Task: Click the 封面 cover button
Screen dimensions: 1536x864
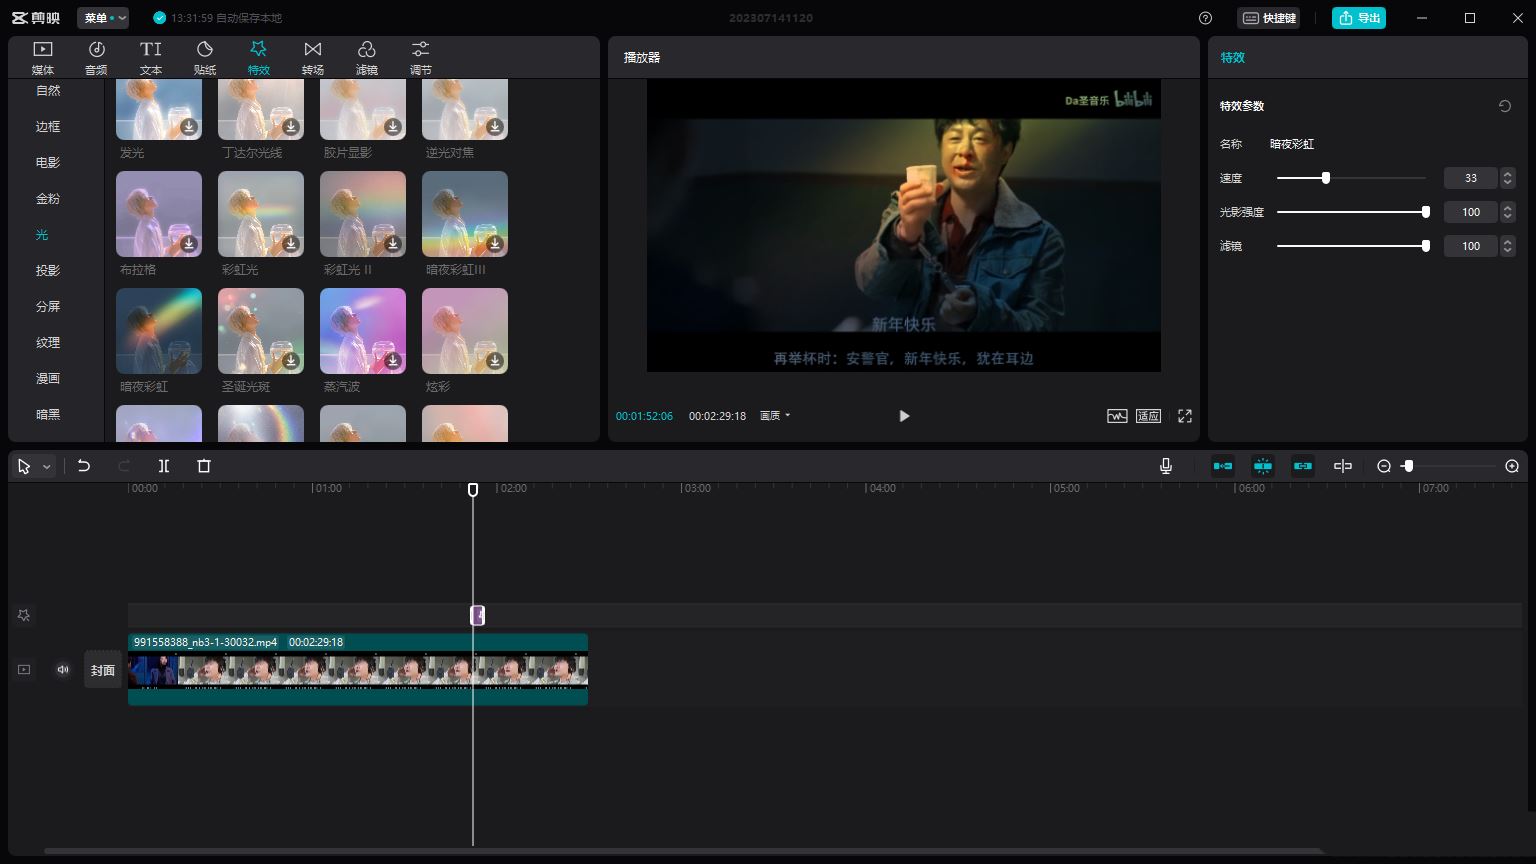Action: click(x=103, y=670)
